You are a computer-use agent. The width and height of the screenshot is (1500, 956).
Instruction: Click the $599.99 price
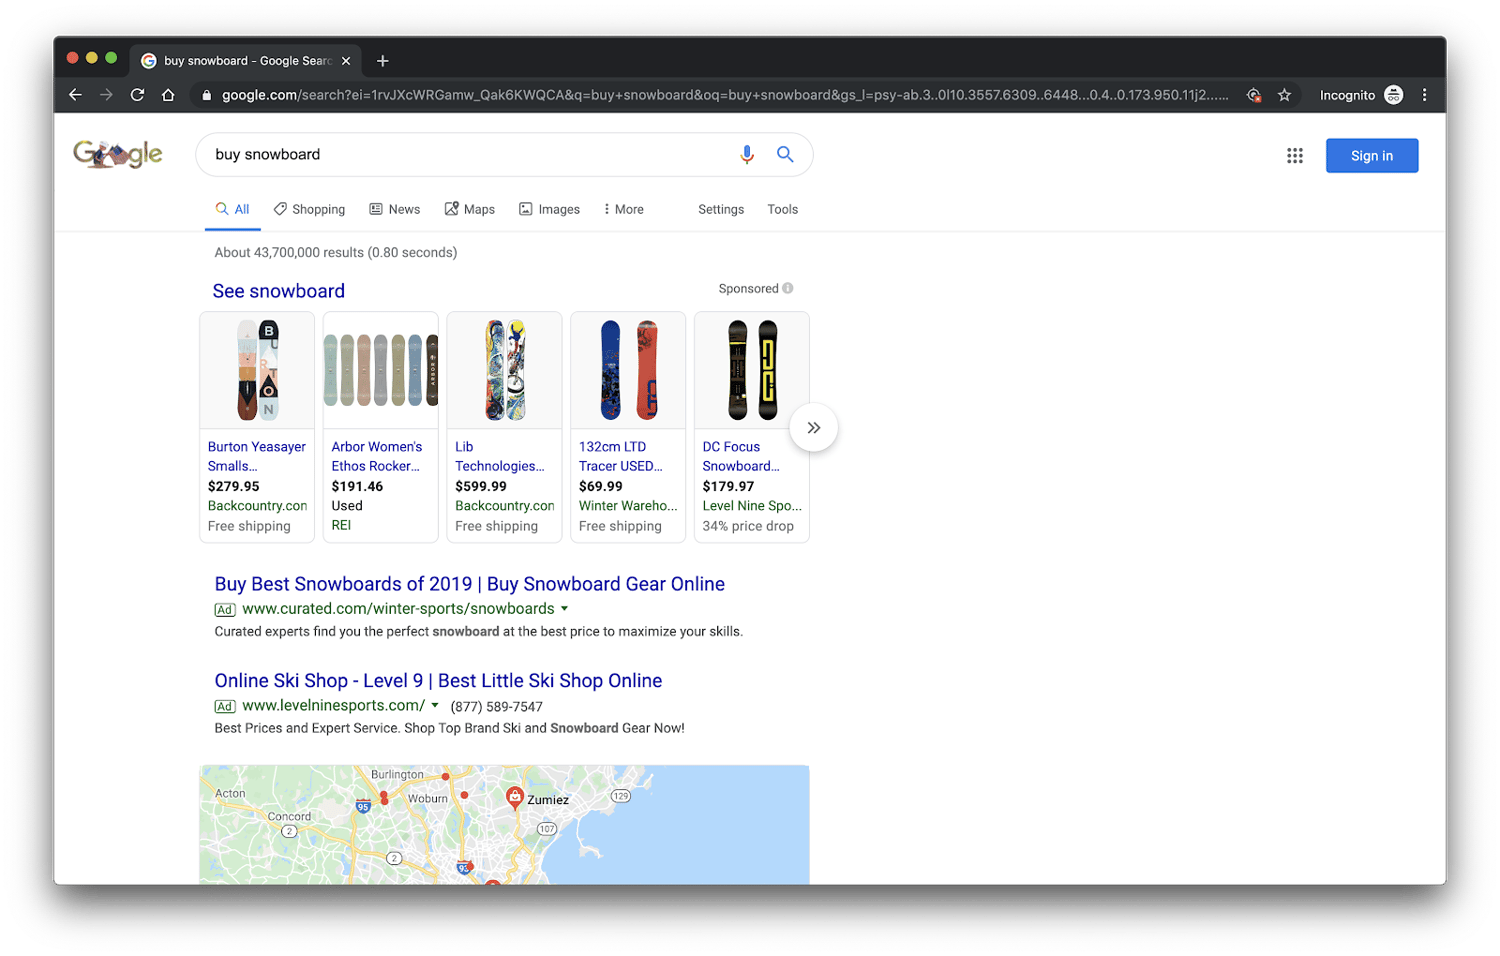481,486
